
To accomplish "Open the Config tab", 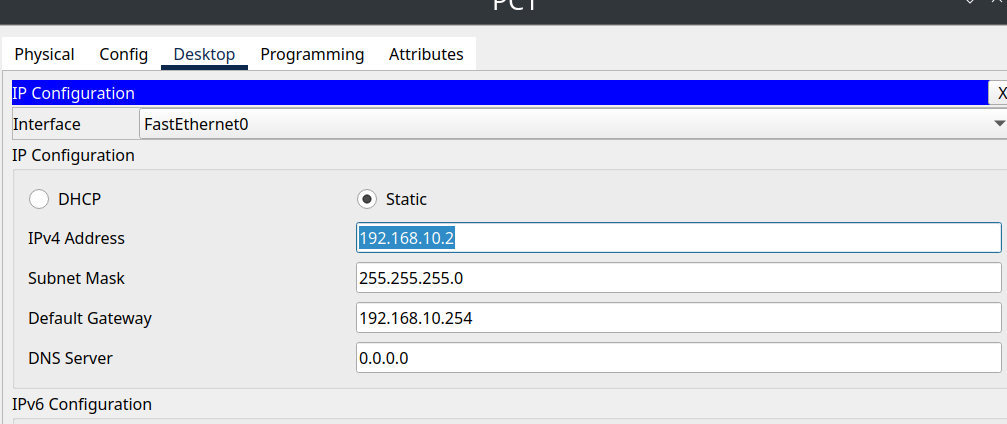I will [x=123, y=54].
